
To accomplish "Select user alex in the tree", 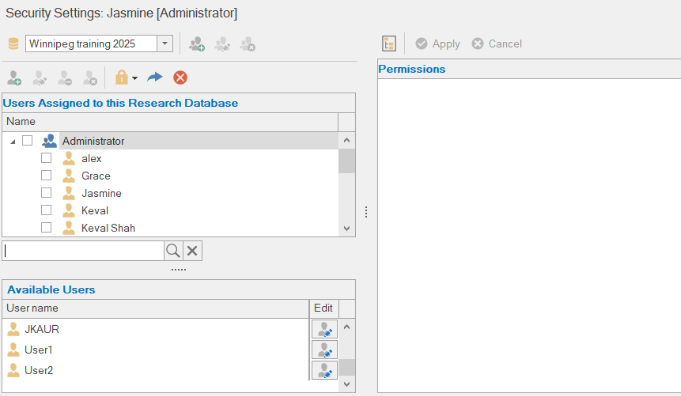I will [91, 158].
